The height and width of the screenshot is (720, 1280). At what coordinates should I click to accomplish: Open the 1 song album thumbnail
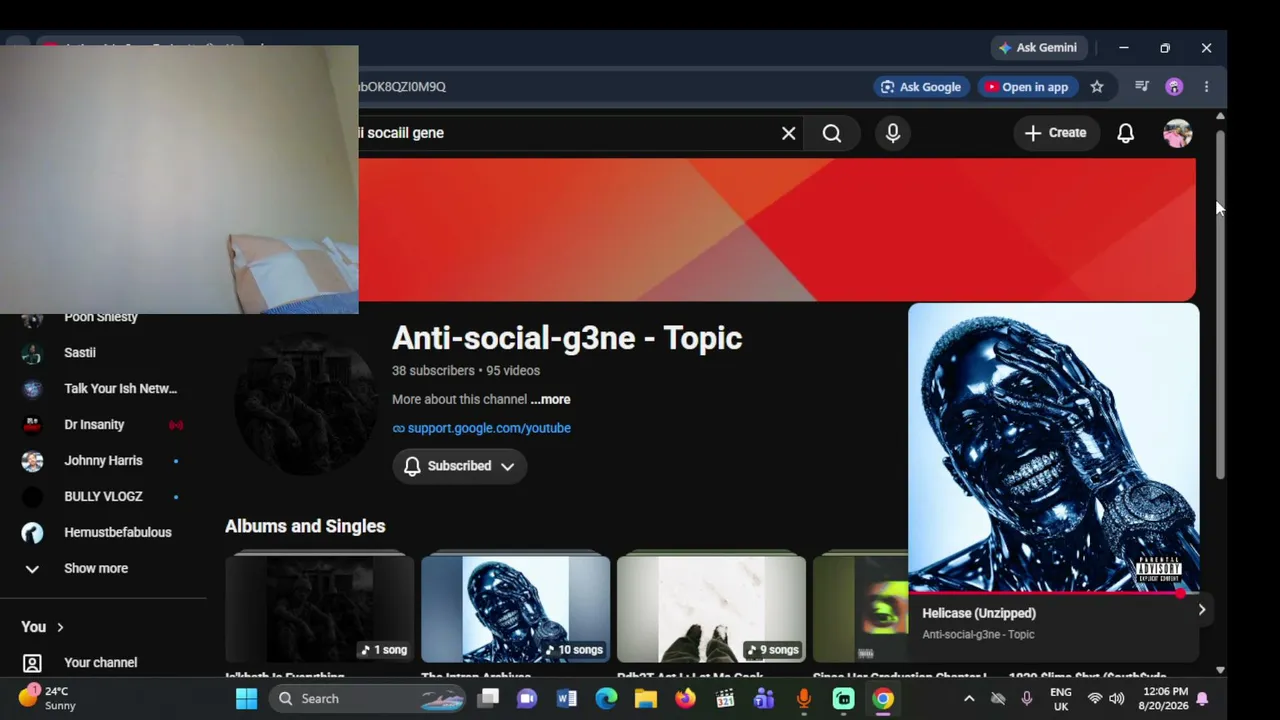319,609
